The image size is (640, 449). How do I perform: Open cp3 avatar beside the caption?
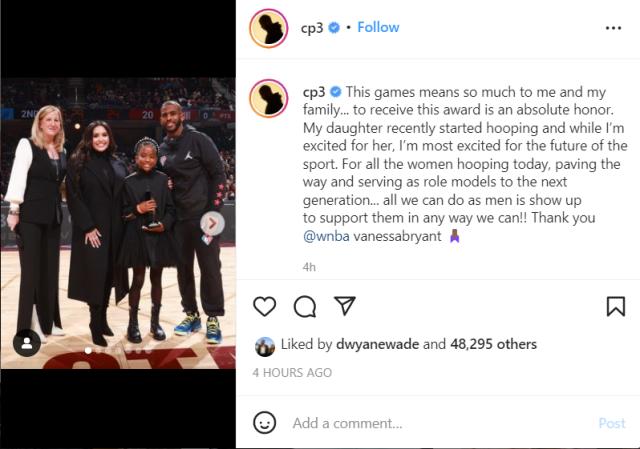[x=269, y=98]
